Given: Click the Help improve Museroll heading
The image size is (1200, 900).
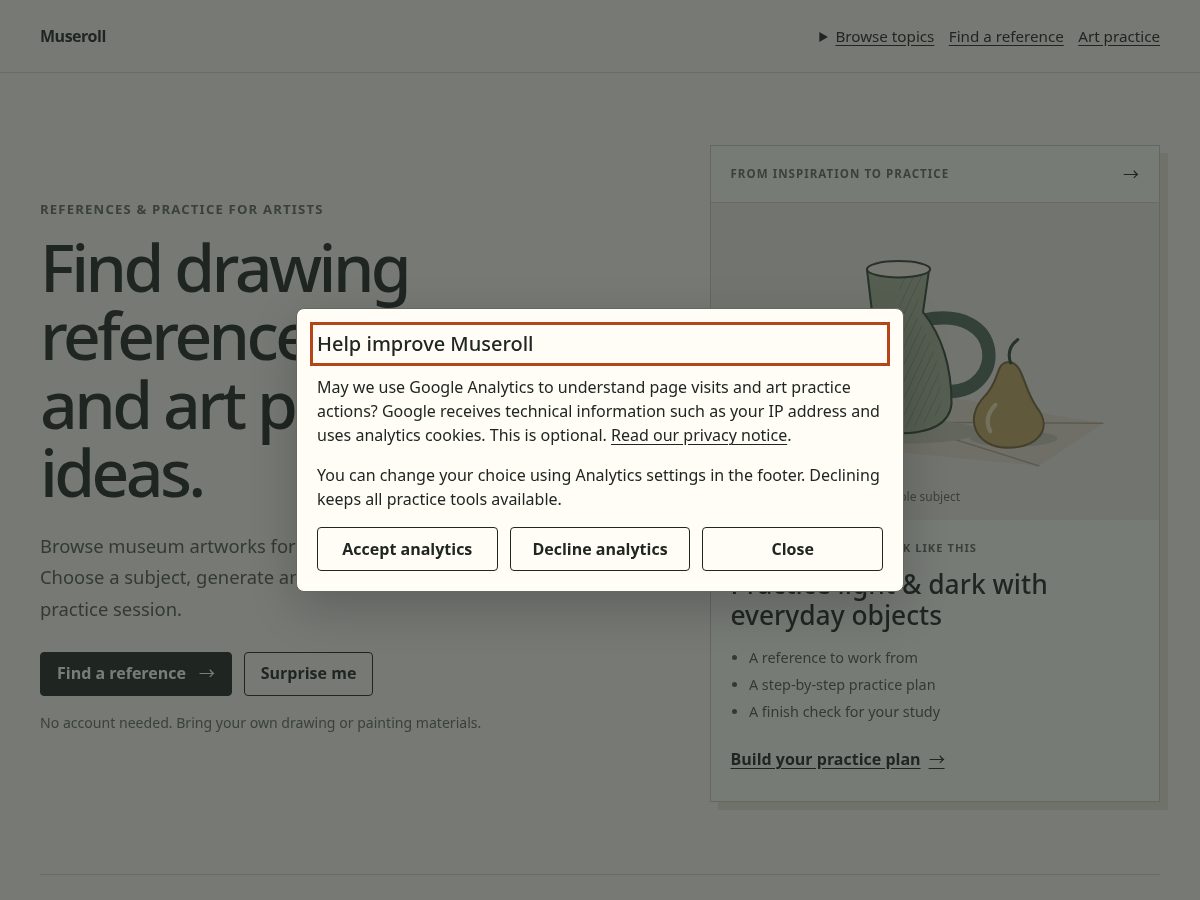Looking at the screenshot, I should point(600,344).
